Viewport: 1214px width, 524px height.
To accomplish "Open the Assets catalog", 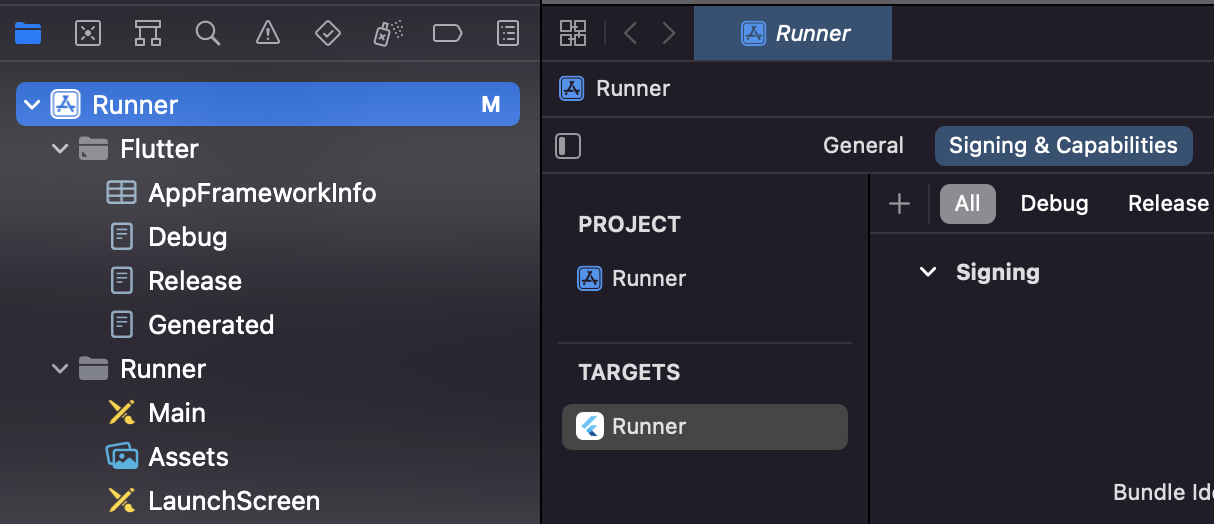I will tap(188, 457).
